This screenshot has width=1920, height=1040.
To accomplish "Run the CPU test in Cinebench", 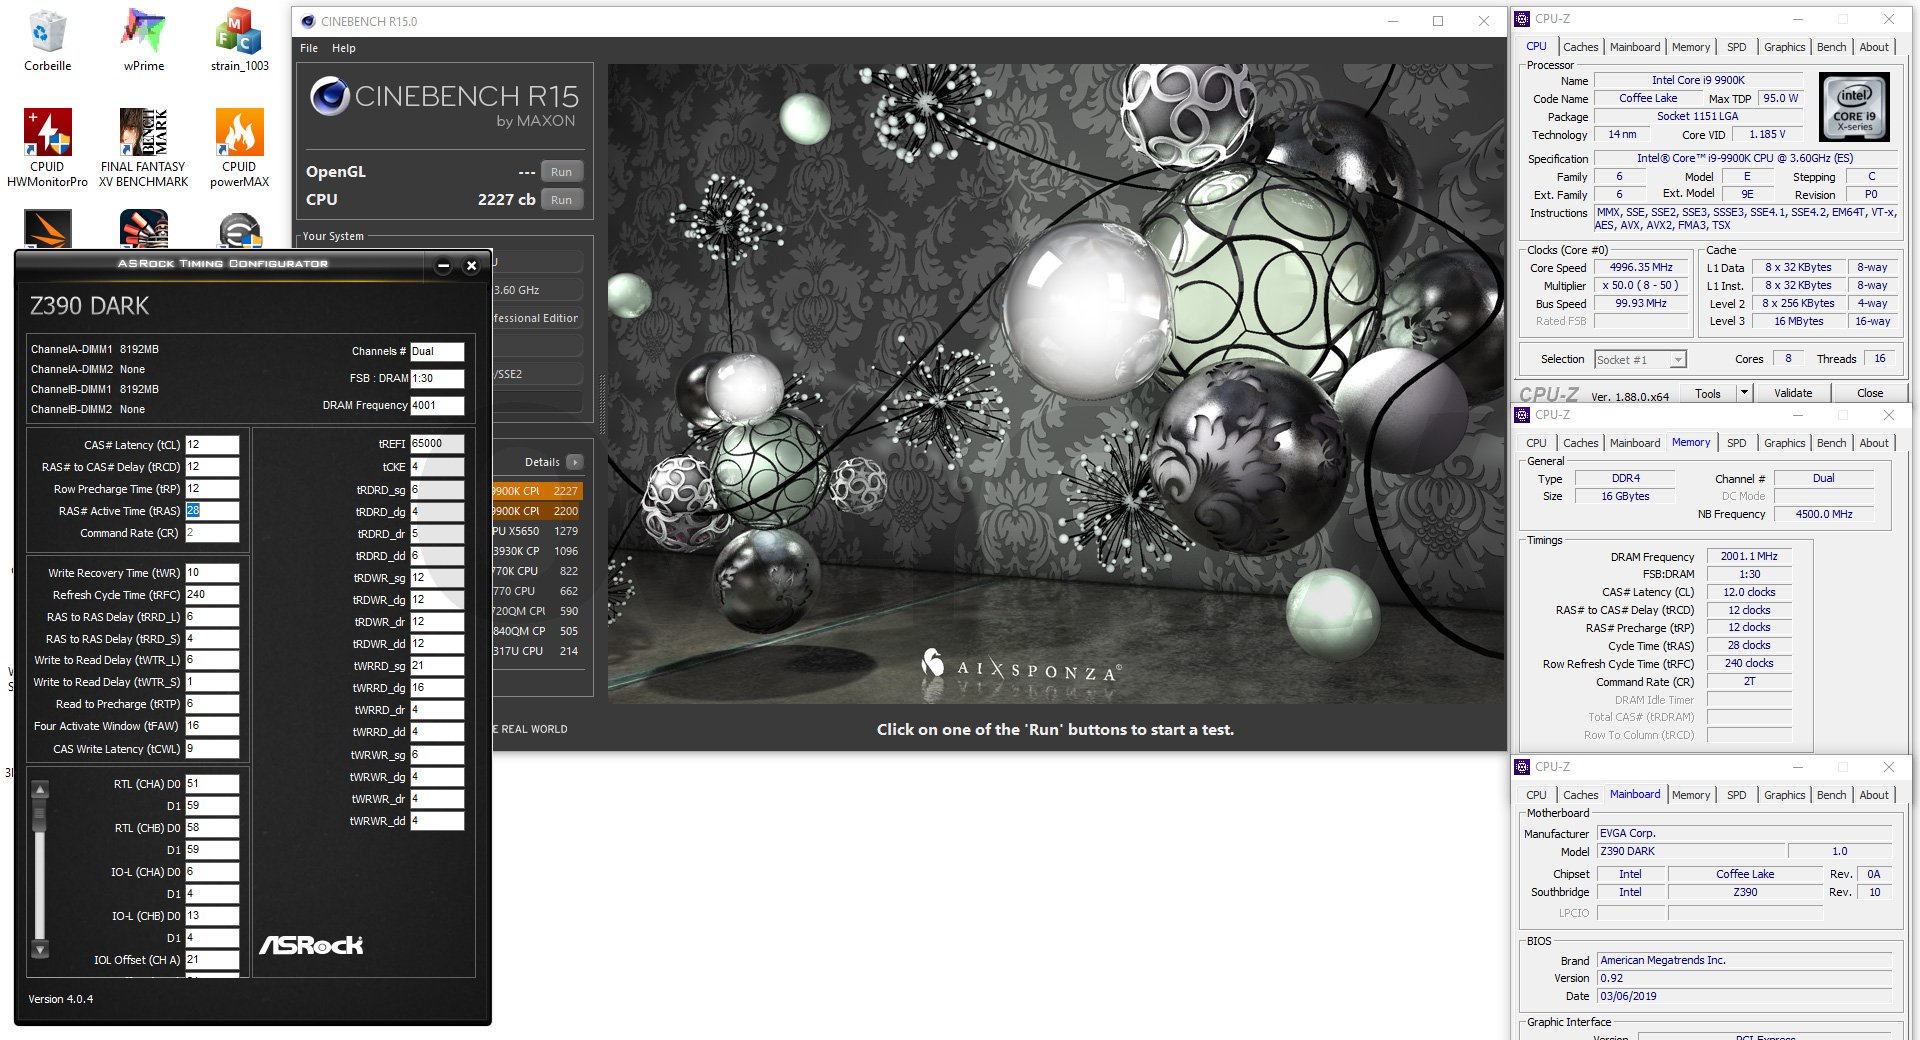I will click(562, 200).
